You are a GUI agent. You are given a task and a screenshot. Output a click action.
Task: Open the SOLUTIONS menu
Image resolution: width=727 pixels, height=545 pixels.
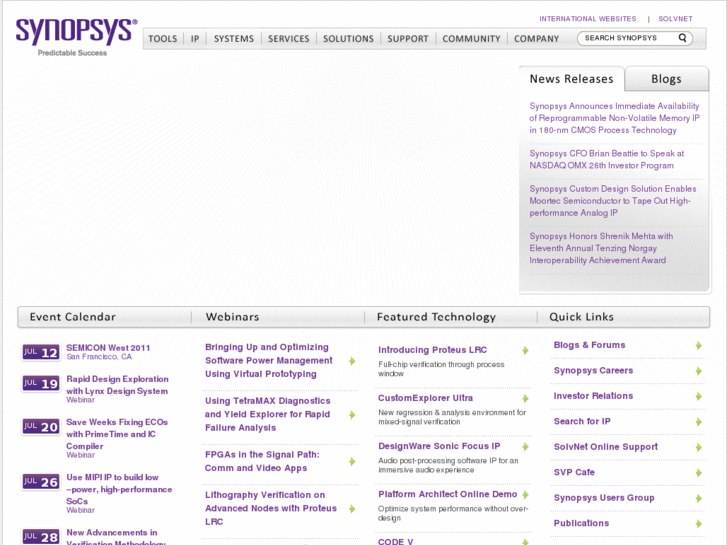point(348,39)
